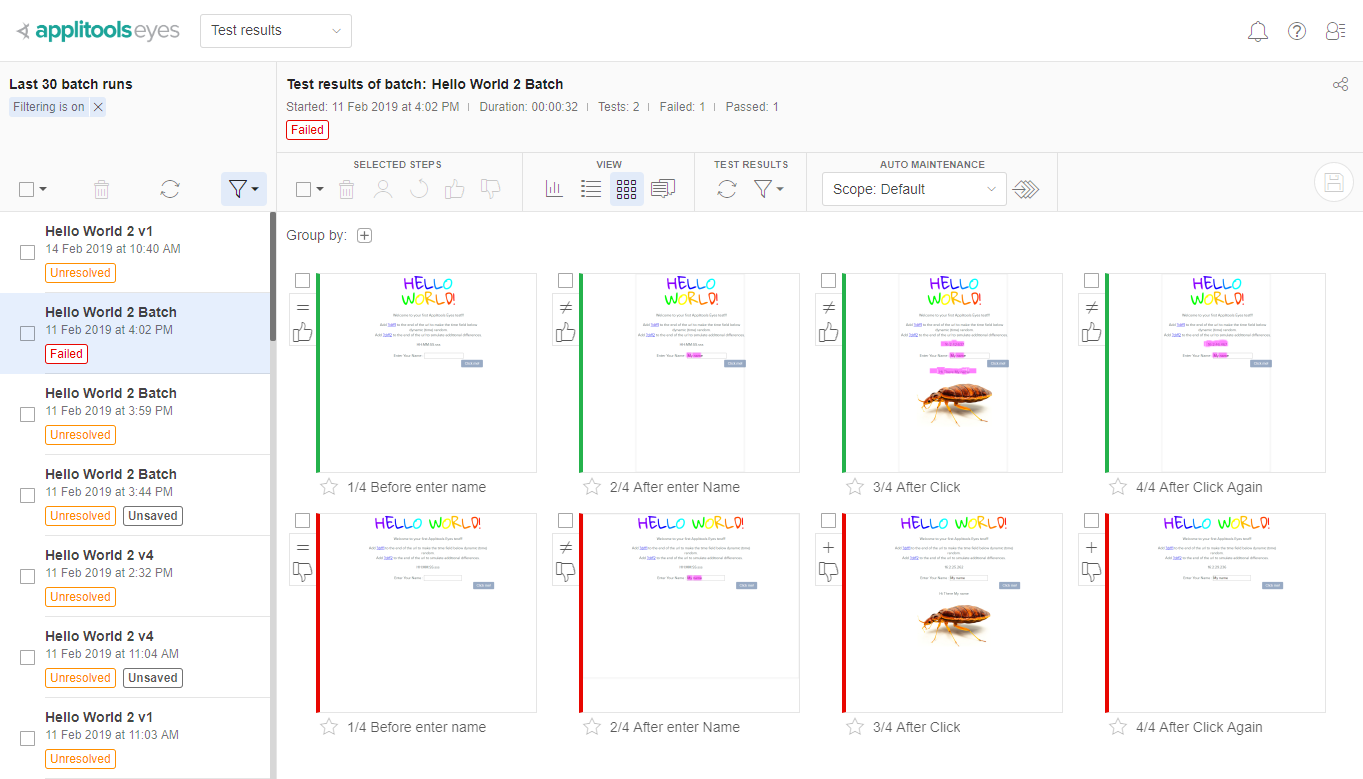Select the grid thumbnails view icon
The width and height of the screenshot is (1363, 779).
(x=627, y=189)
